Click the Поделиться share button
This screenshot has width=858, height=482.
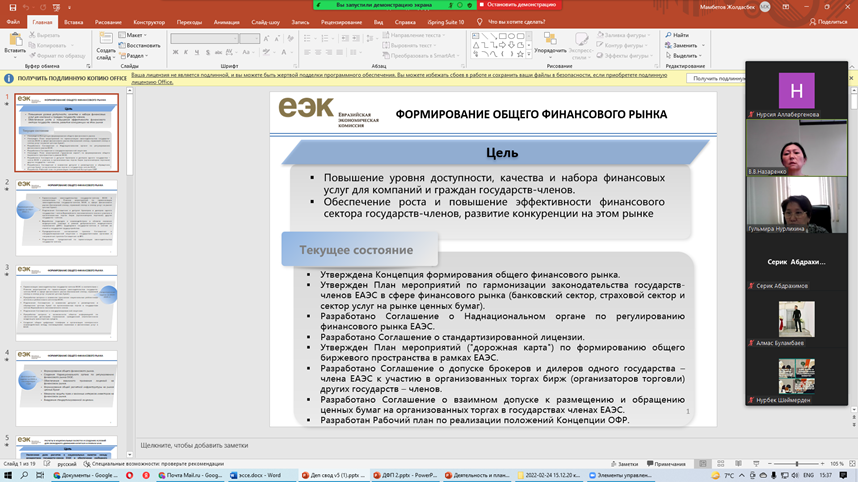tap(828, 22)
